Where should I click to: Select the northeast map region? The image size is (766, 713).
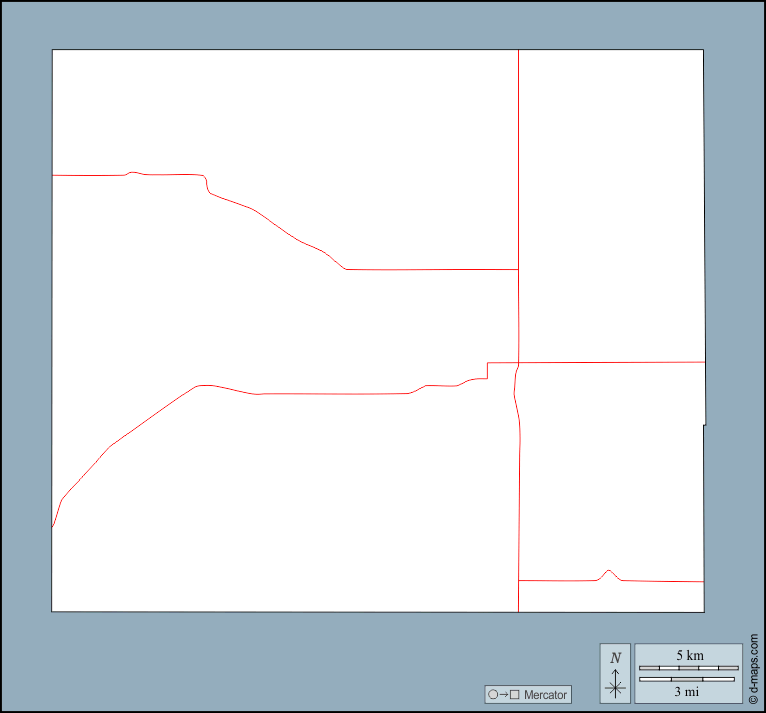610,200
